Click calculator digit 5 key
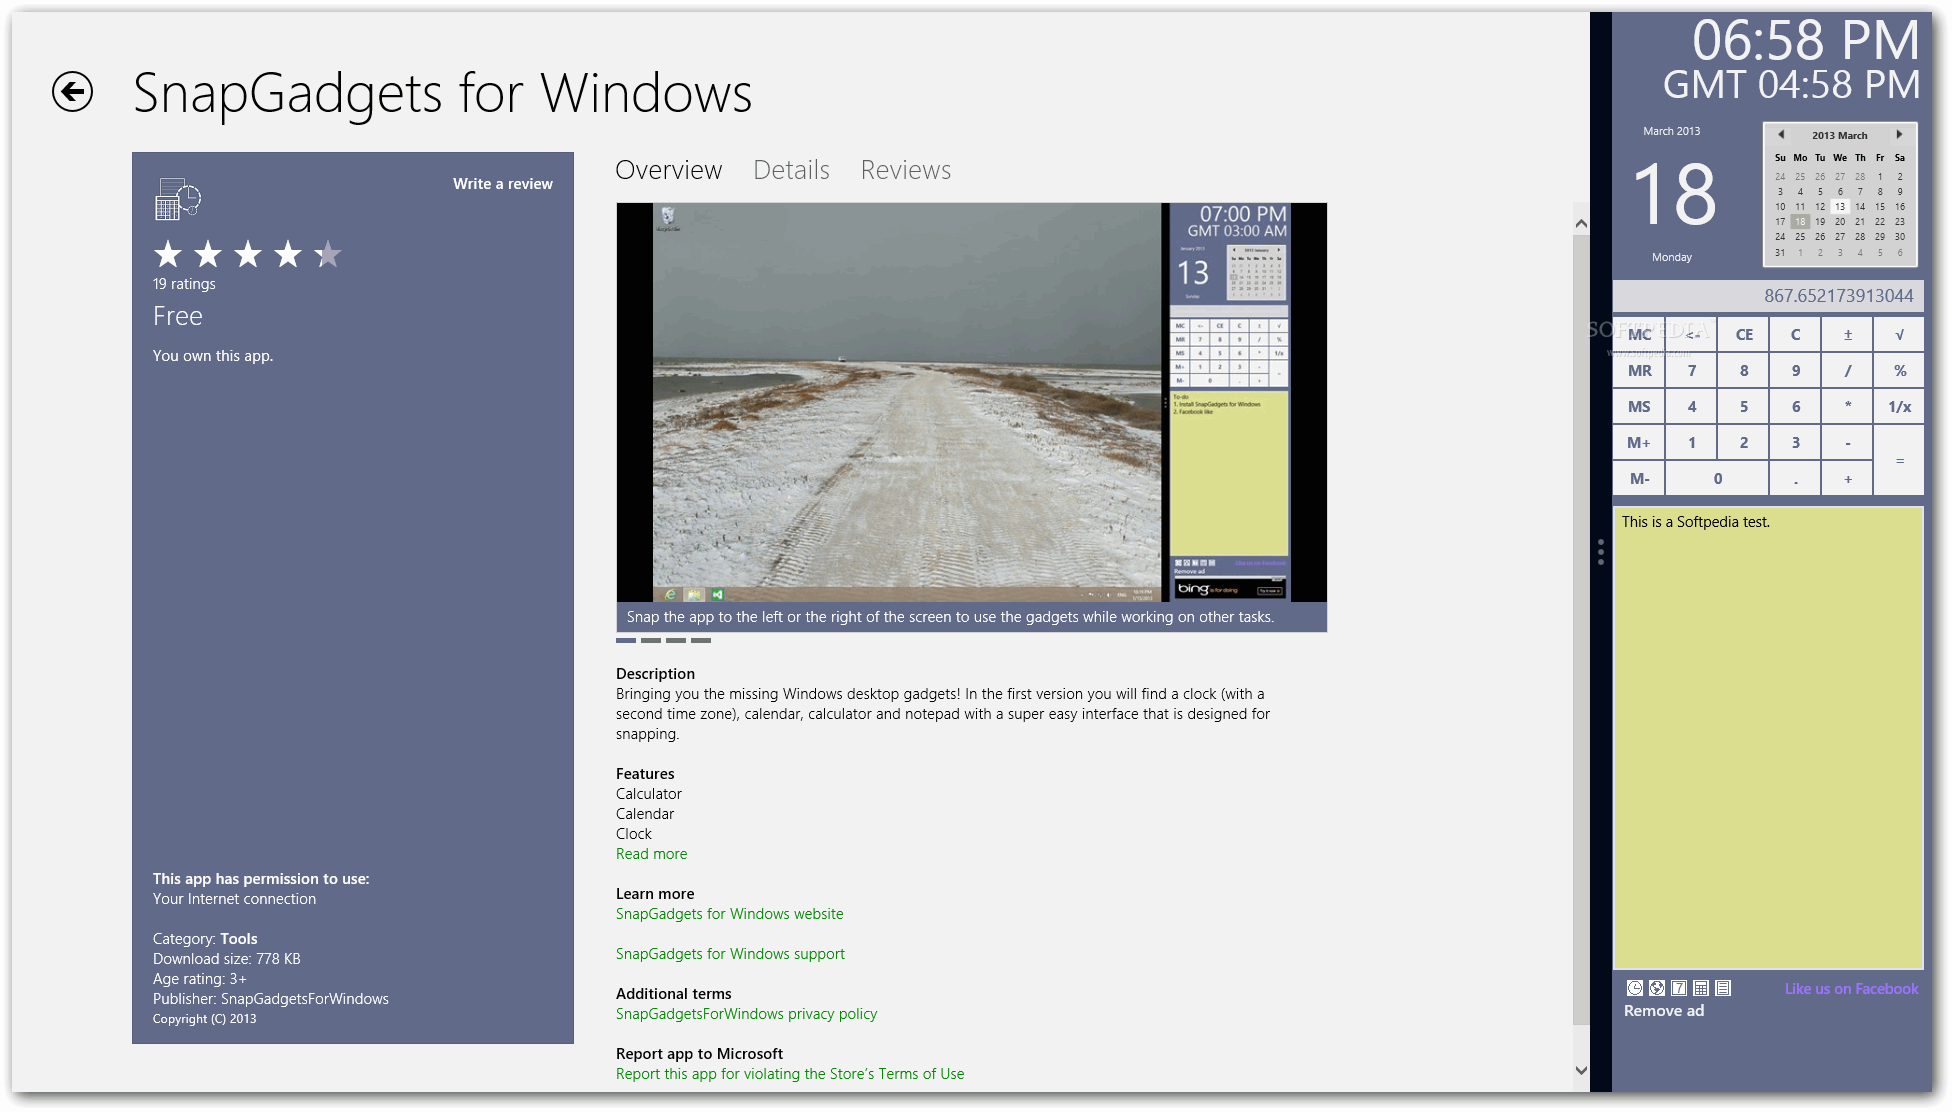This screenshot has width=1952, height=1112. 1744,407
